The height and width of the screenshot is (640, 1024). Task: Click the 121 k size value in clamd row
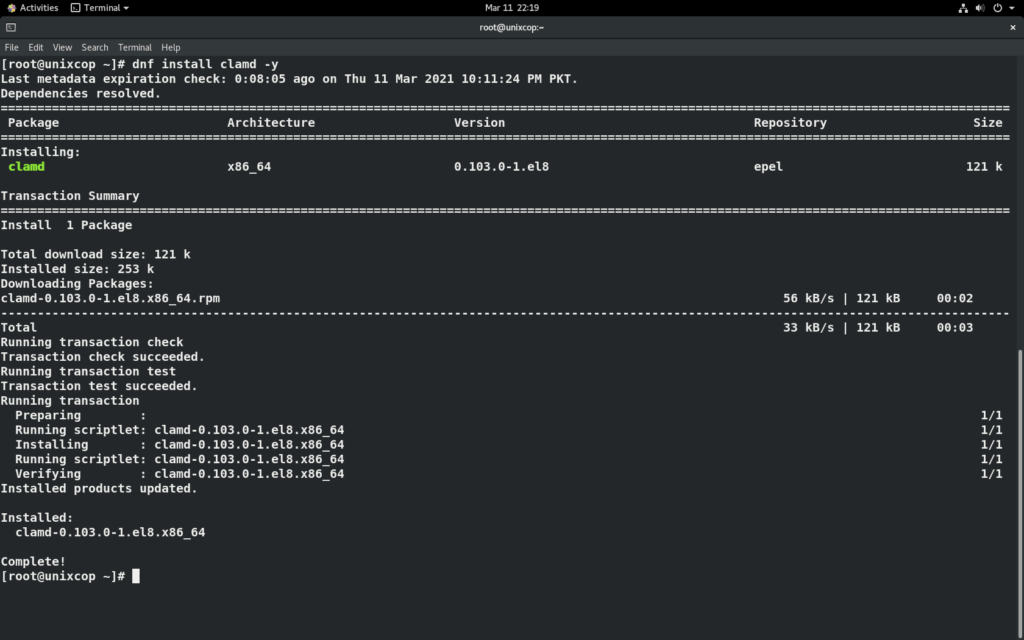(x=984, y=167)
